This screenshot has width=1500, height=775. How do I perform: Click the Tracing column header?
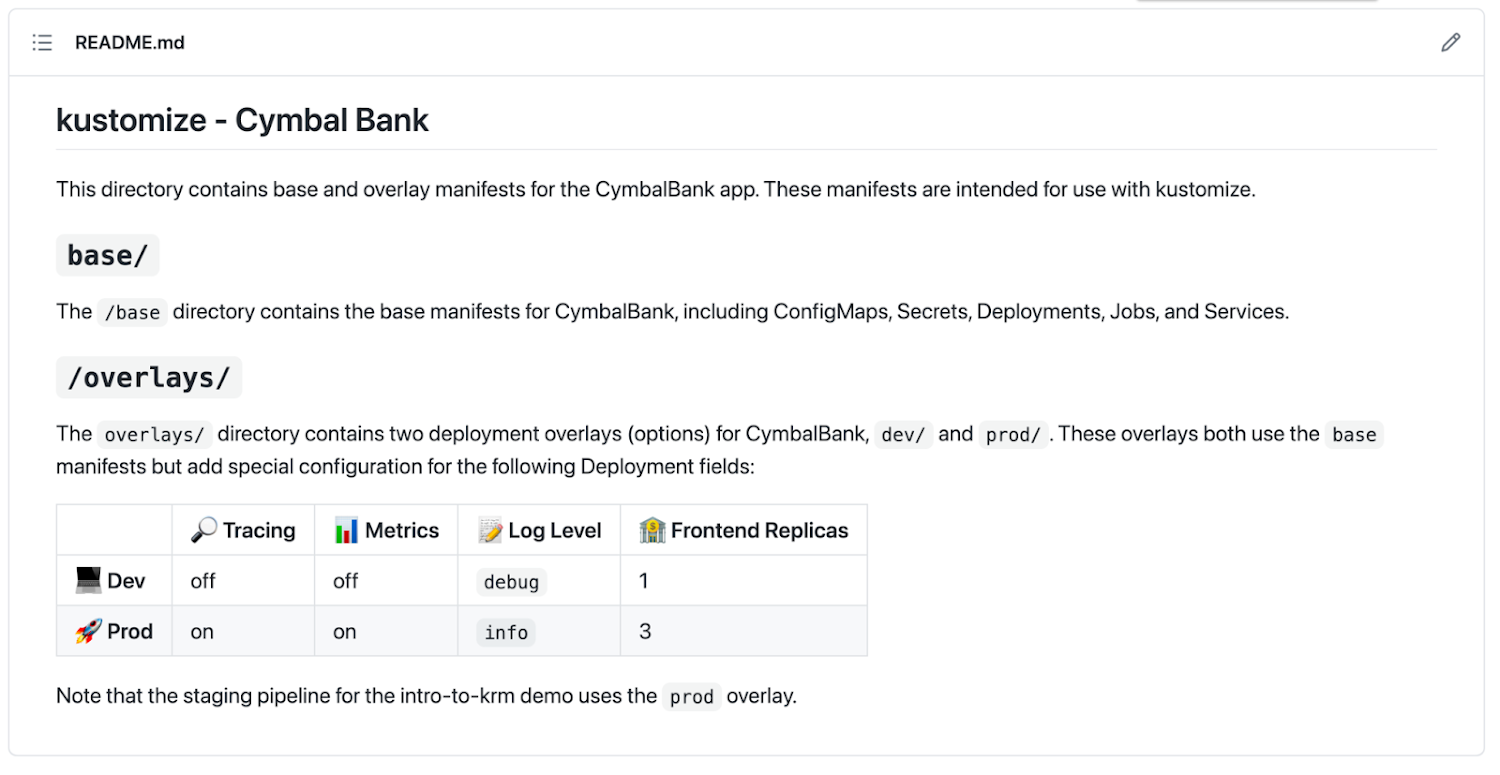pyautogui.click(x=243, y=530)
